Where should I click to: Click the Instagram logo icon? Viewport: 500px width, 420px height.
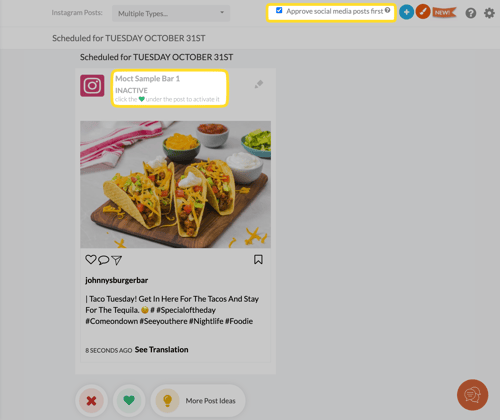coord(92,86)
